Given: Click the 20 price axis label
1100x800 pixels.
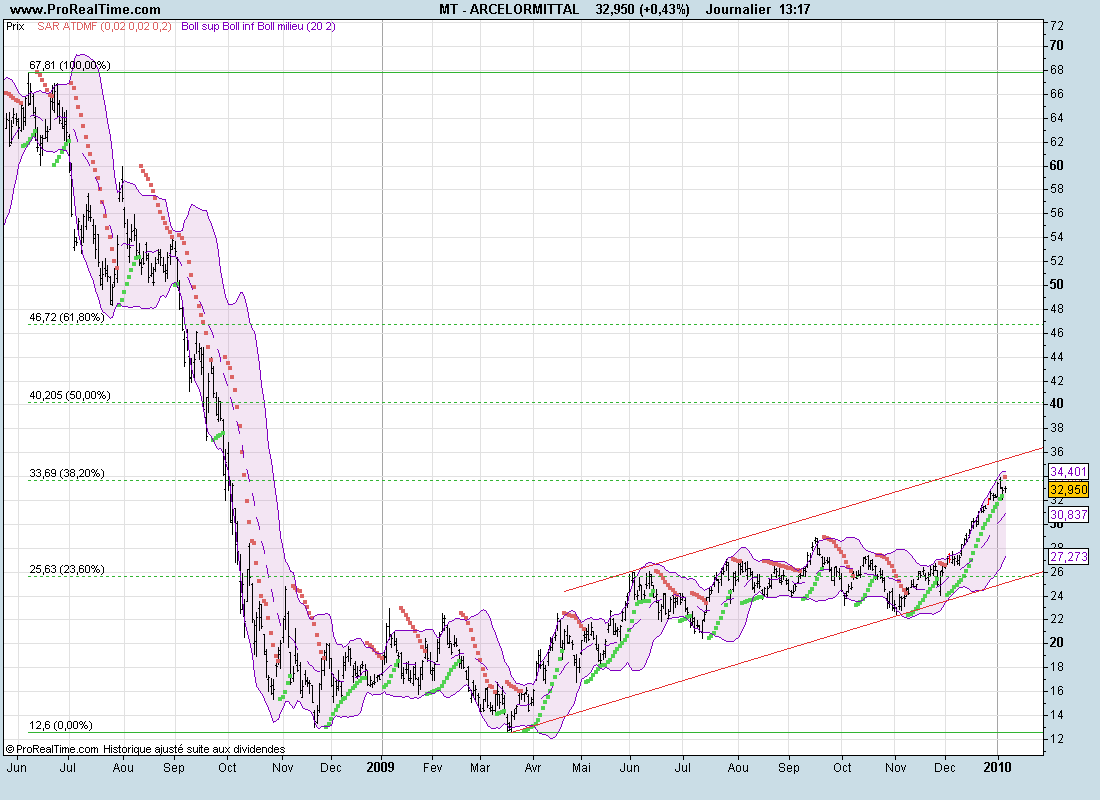Looking at the screenshot, I should 1056,643.
